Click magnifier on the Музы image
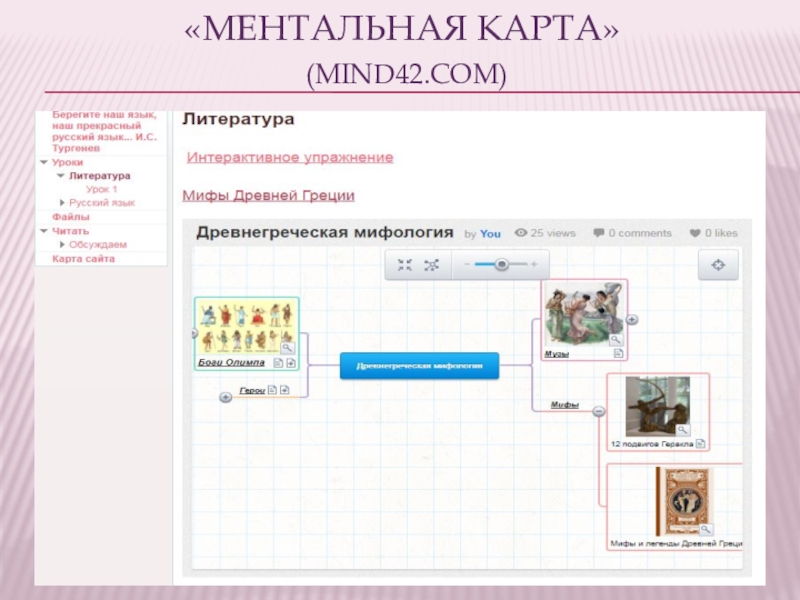The width and height of the screenshot is (800, 600). point(616,339)
